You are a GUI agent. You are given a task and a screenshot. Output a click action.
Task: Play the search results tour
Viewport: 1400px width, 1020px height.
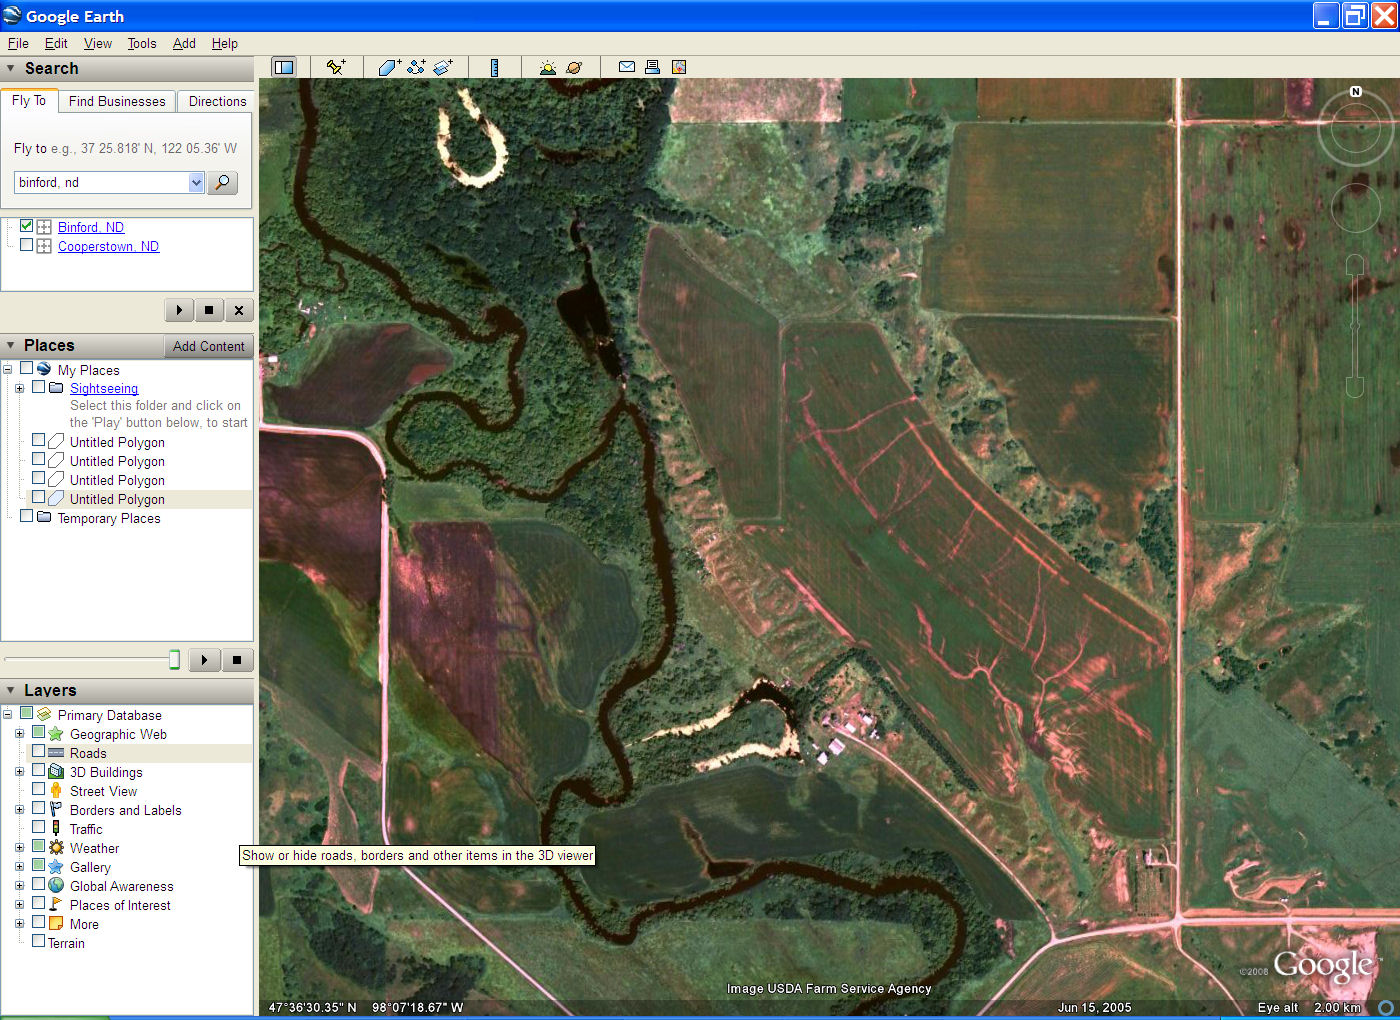pos(179,310)
